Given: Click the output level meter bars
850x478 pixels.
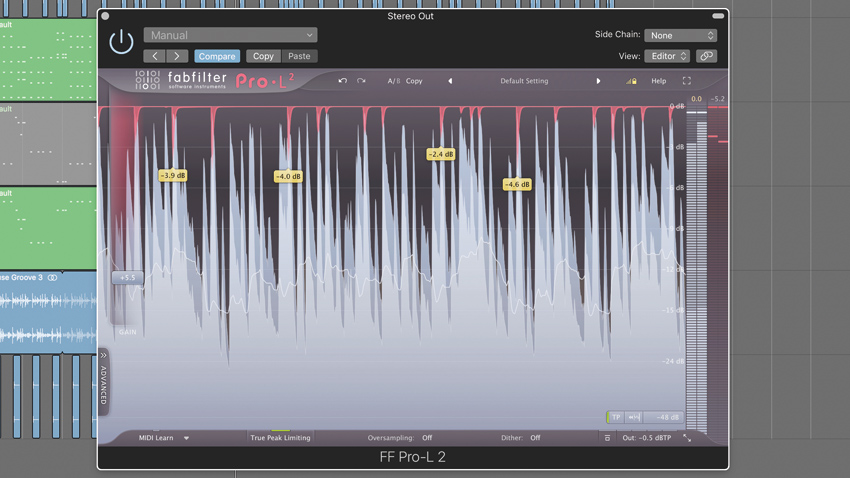Looking at the screenshot, I should pyautogui.click(x=697, y=271).
